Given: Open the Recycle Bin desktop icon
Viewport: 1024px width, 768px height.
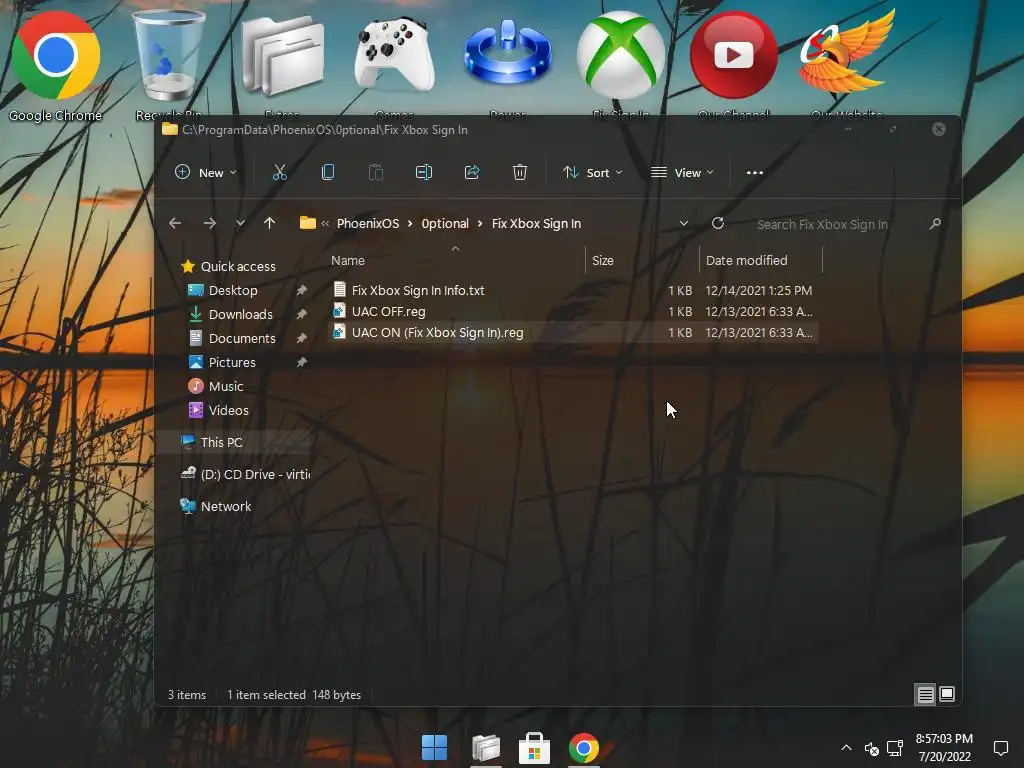Looking at the screenshot, I should coord(168,64).
